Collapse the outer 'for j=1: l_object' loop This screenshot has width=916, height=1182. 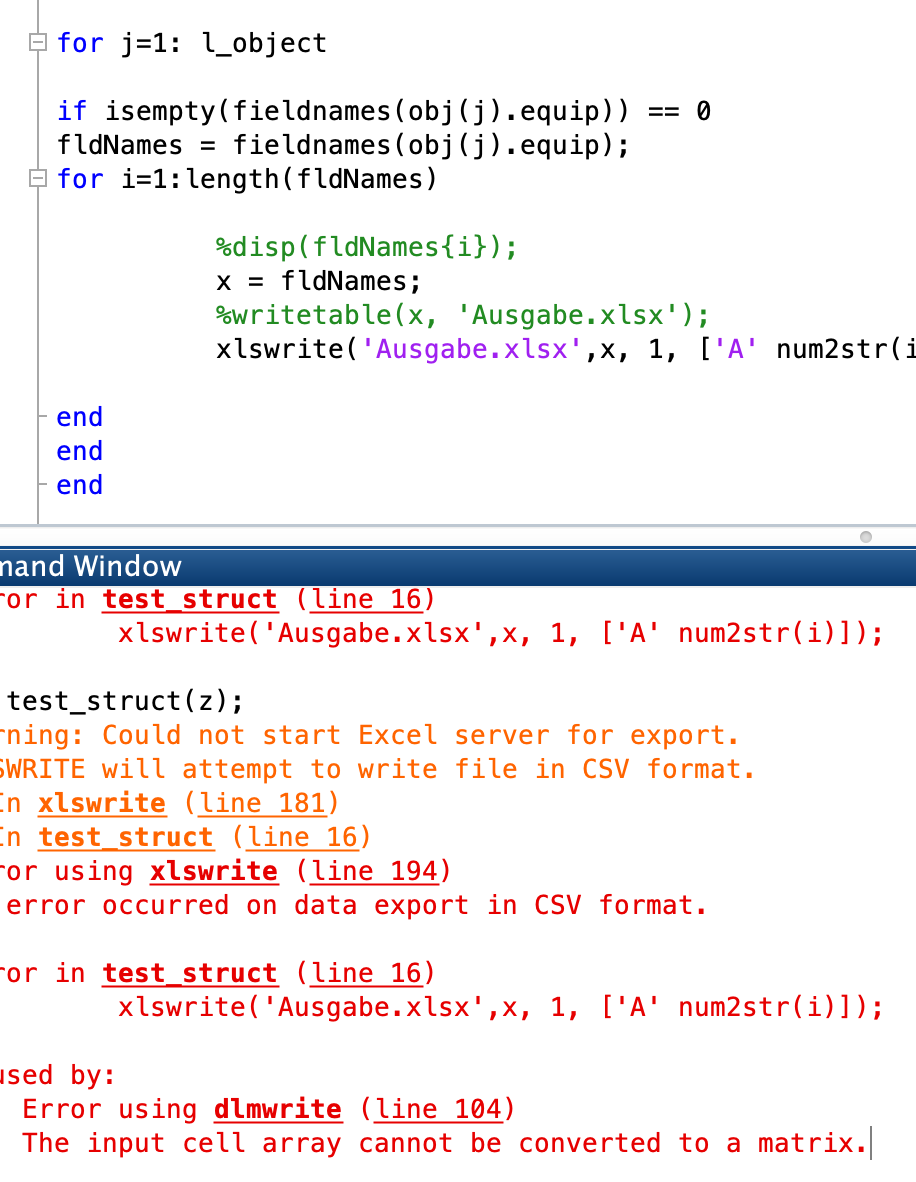coord(37,43)
